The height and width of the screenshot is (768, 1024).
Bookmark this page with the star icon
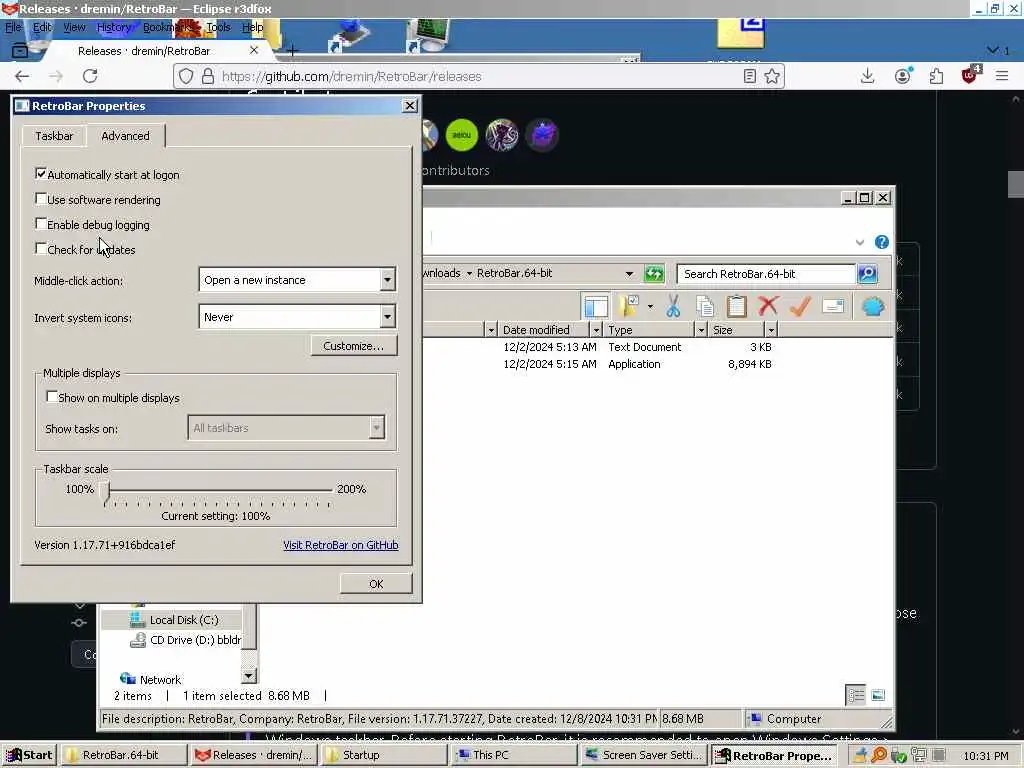[x=772, y=76]
